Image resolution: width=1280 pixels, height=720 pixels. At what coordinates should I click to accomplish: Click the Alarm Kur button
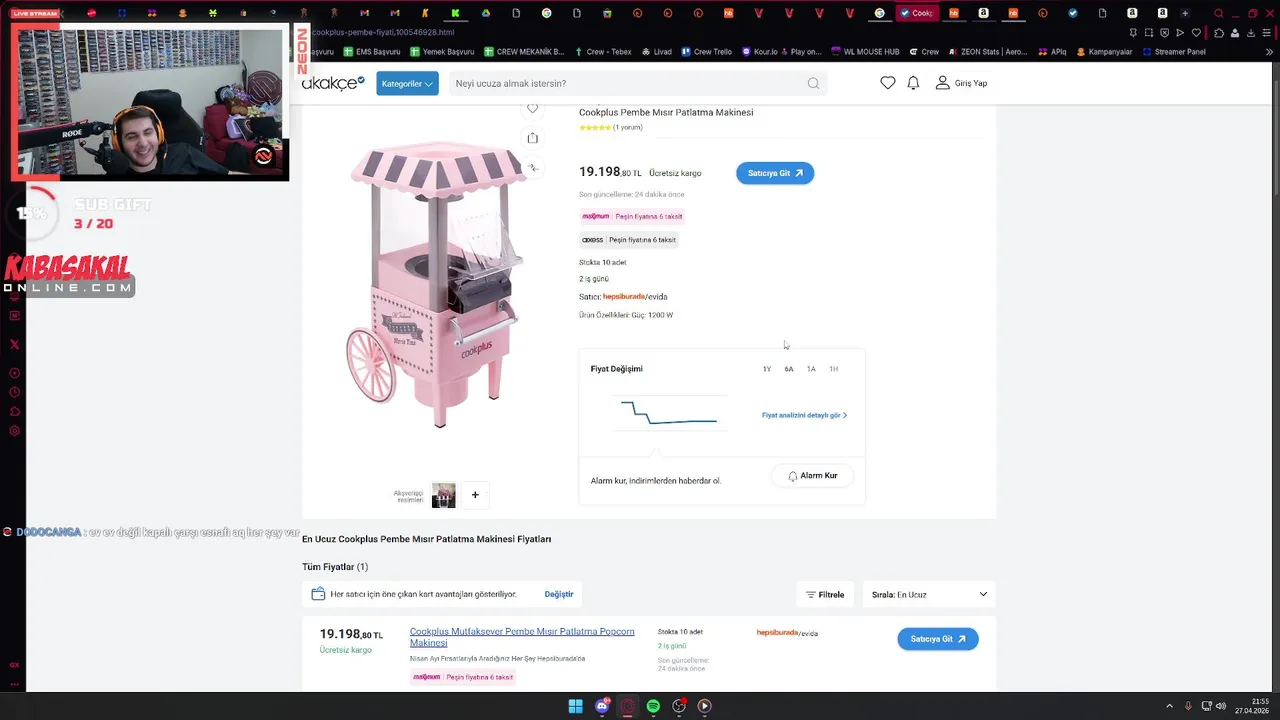tap(812, 476)
